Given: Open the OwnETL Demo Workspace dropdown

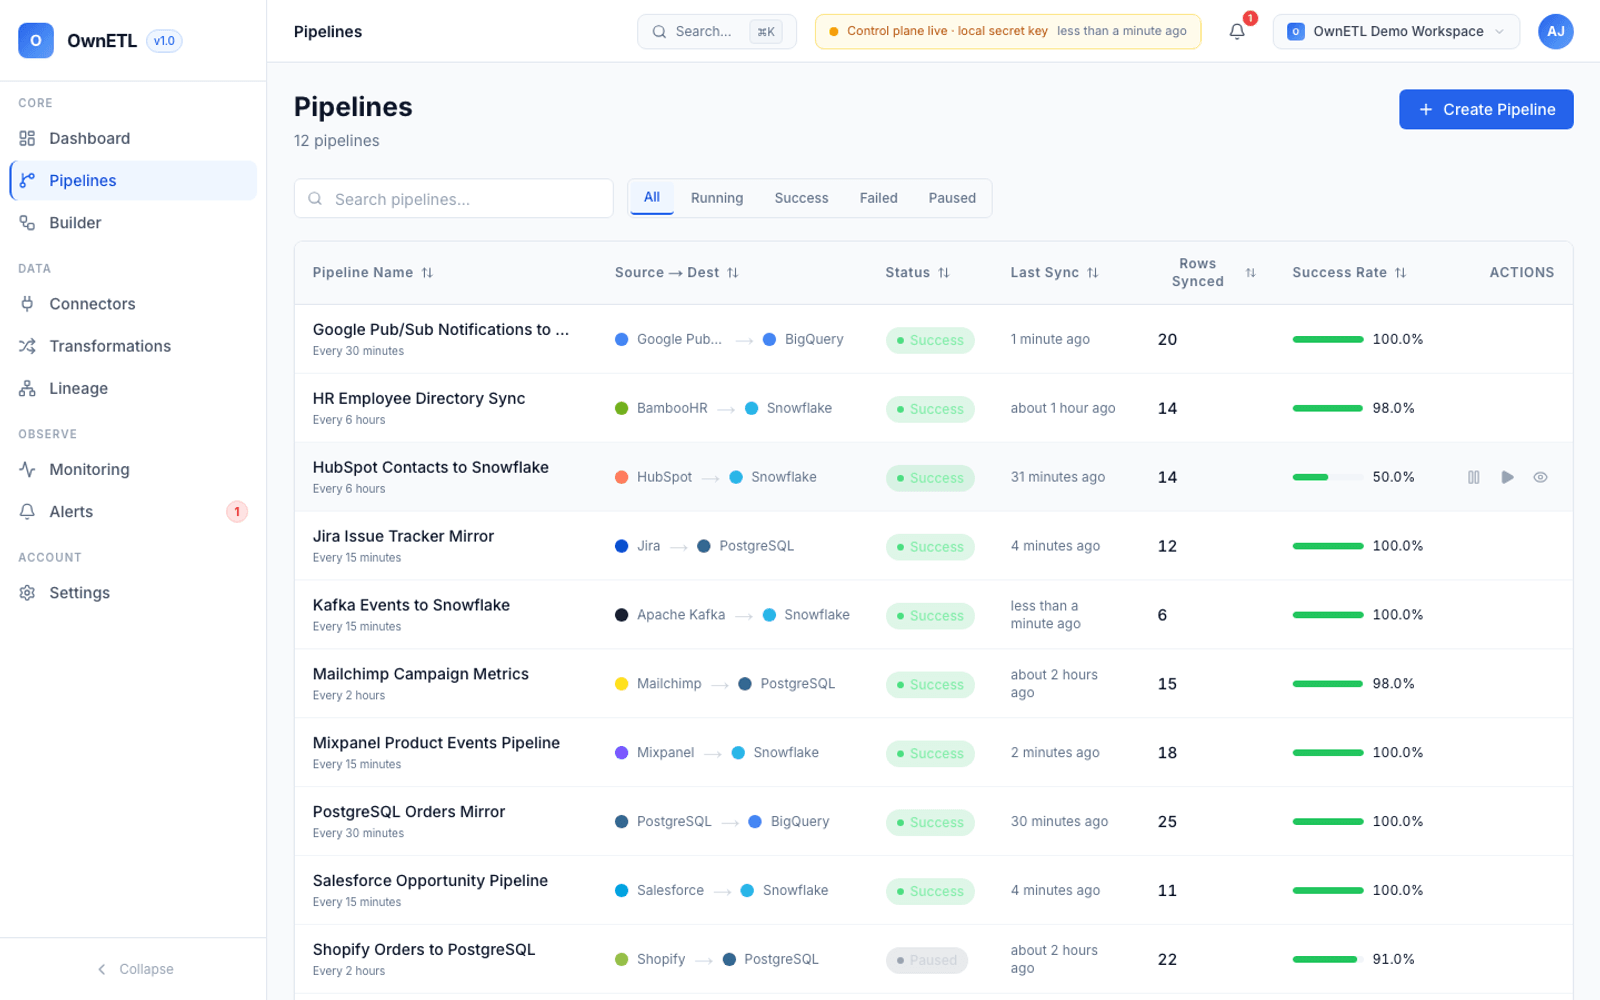Looking at the screenshot, I should pos(1396,31).
